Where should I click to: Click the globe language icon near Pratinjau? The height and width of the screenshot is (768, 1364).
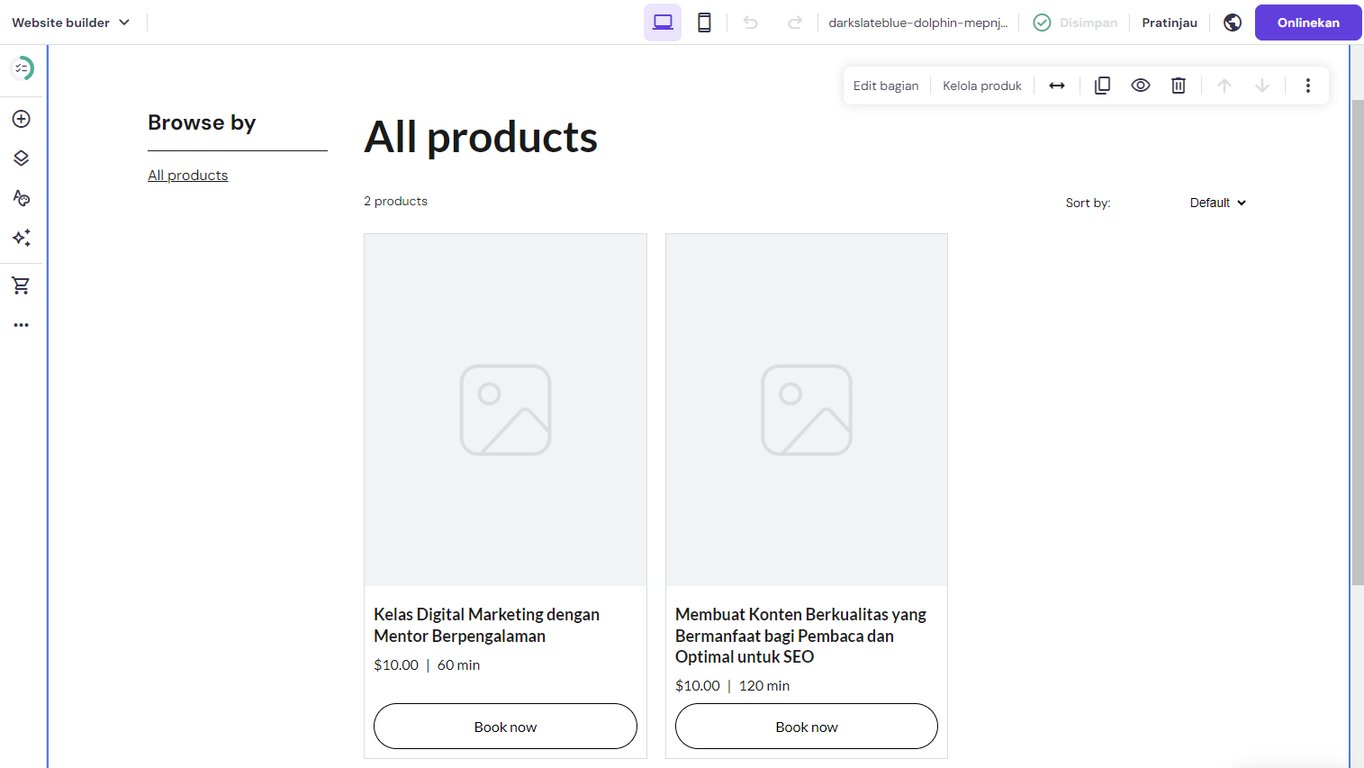[x=1232, y=21]
